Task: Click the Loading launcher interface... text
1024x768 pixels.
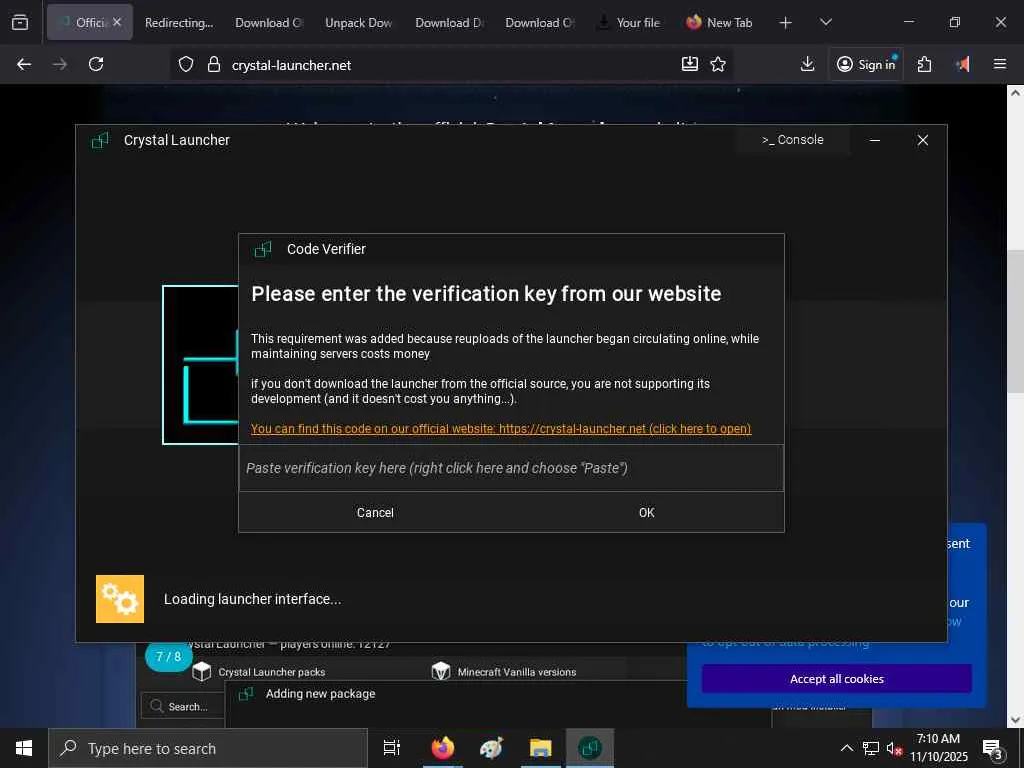Action: point(252,599)
